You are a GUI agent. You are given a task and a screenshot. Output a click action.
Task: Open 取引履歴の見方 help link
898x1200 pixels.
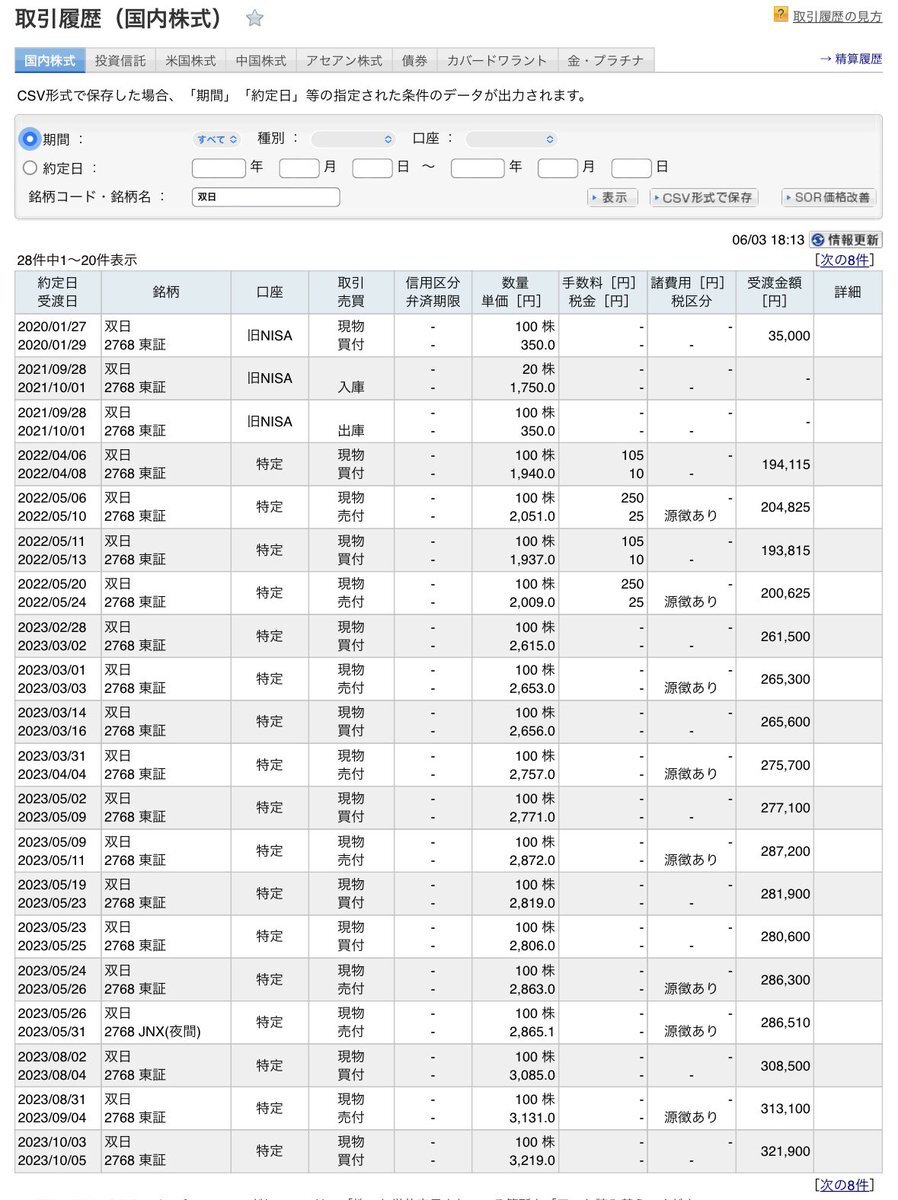point(837,16)
